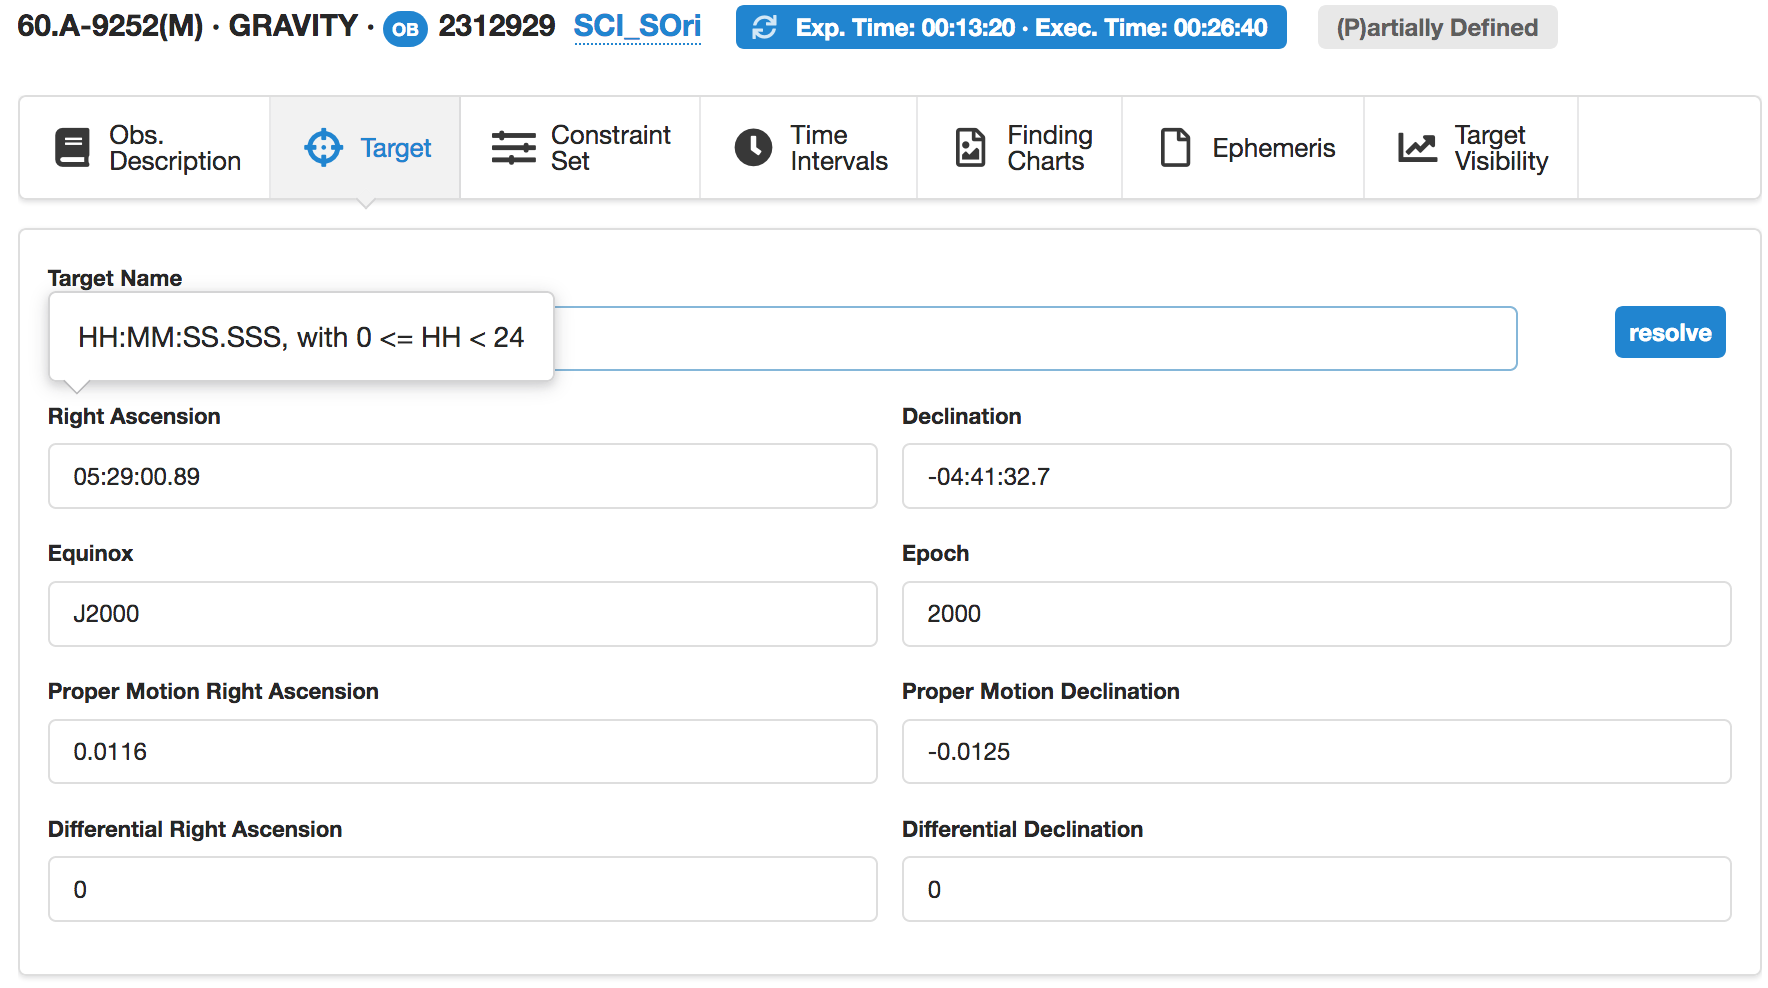Image resolution: width=1768 pixels, height=988 pixels.
Task: Click the refresh icon beside Exp. Time
Action: point(765,28)
